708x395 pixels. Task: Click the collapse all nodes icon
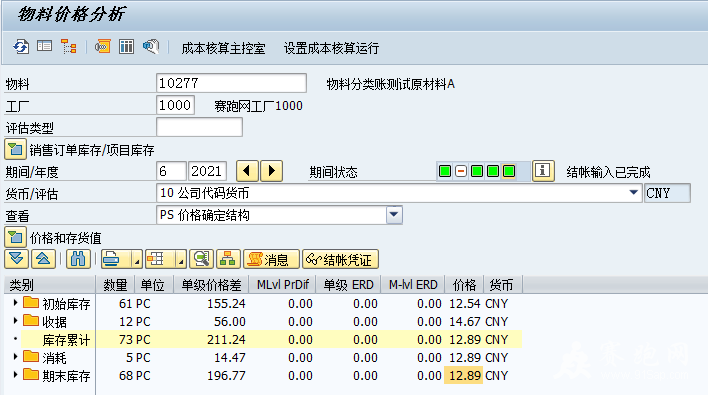pos(43,259)
